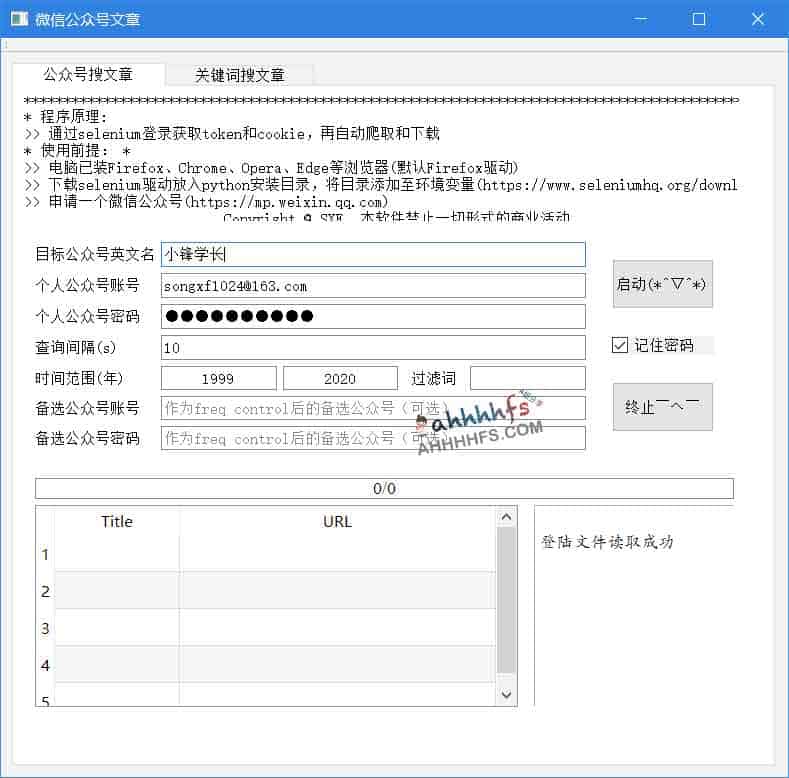Click the 0/0 progress bar
Viewport: 789px width, 778px height.
pyautogui.click(x=384, y=489)
